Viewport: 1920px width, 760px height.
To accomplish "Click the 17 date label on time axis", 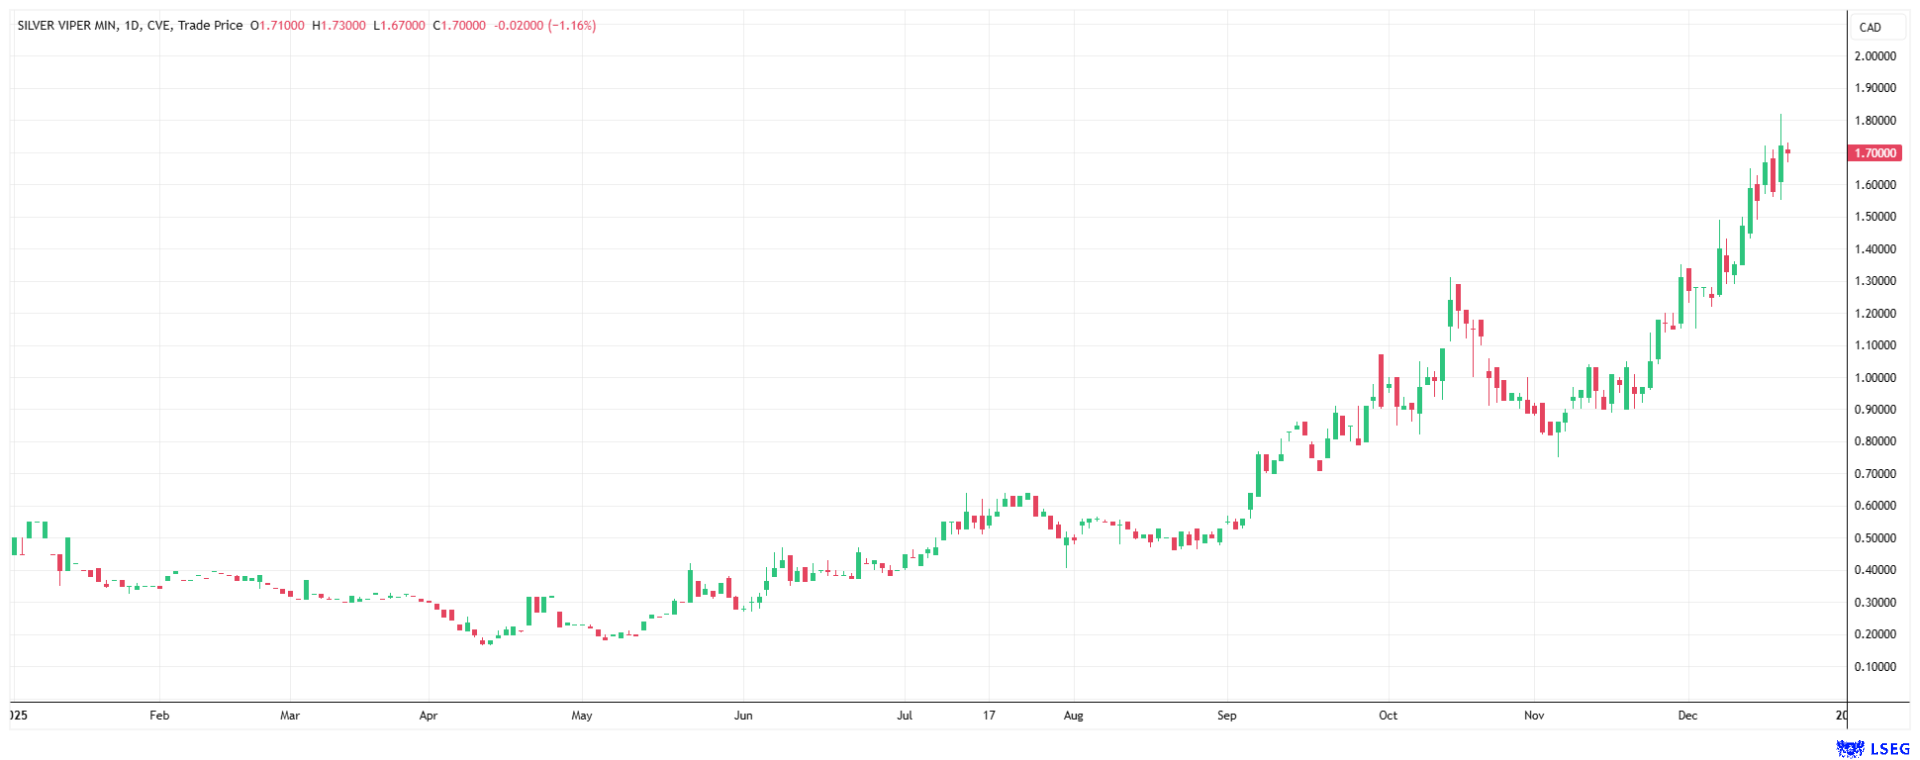I will (989, 716).
